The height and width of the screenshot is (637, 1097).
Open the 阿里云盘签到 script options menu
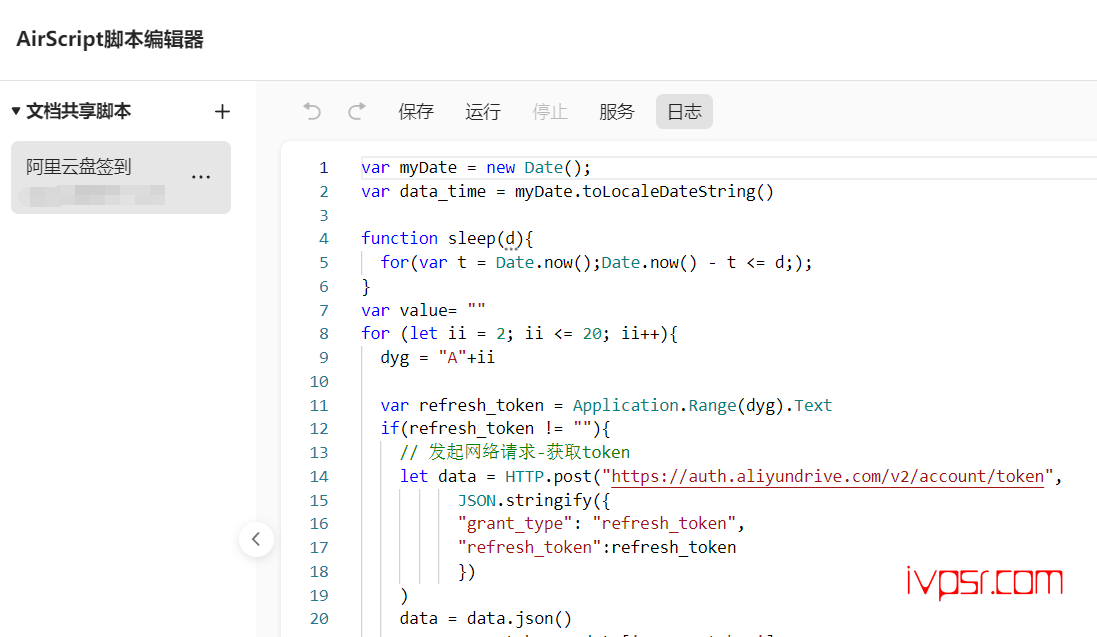click(201, 177)
